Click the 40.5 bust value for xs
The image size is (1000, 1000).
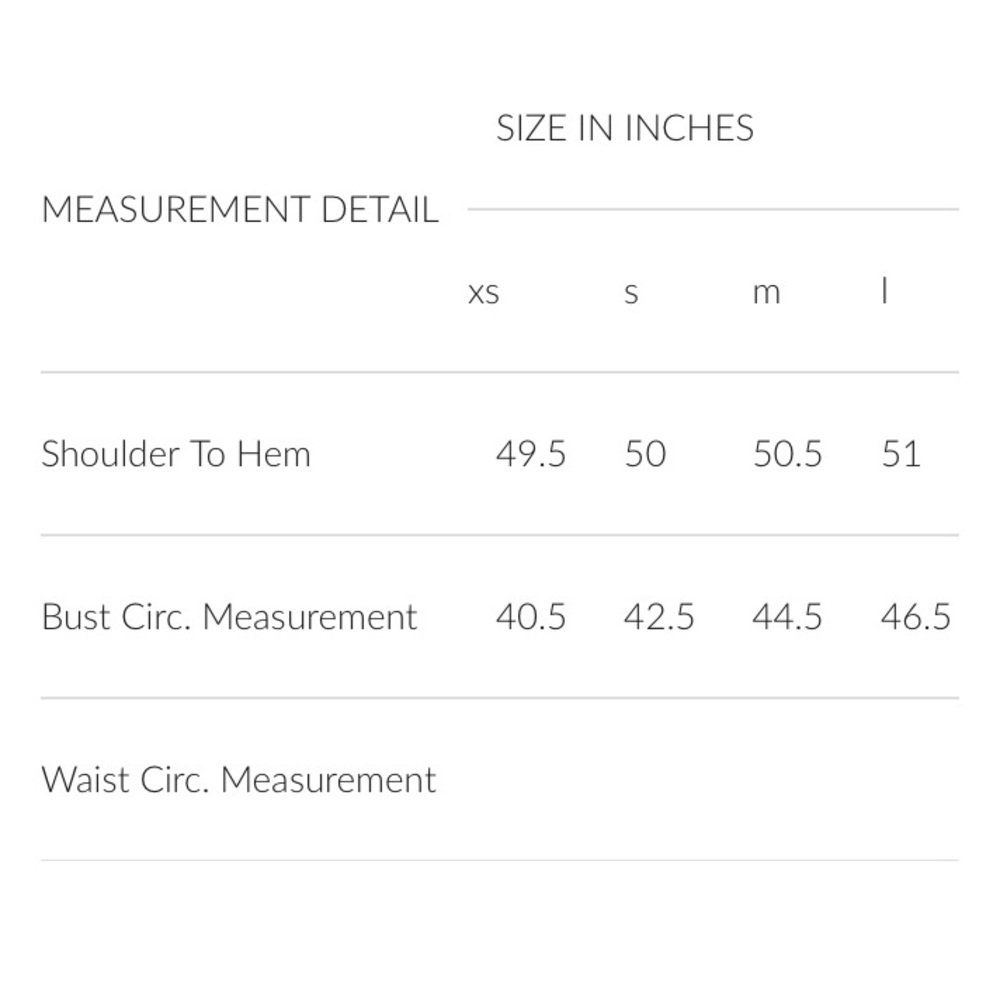(x=531, y=617)
